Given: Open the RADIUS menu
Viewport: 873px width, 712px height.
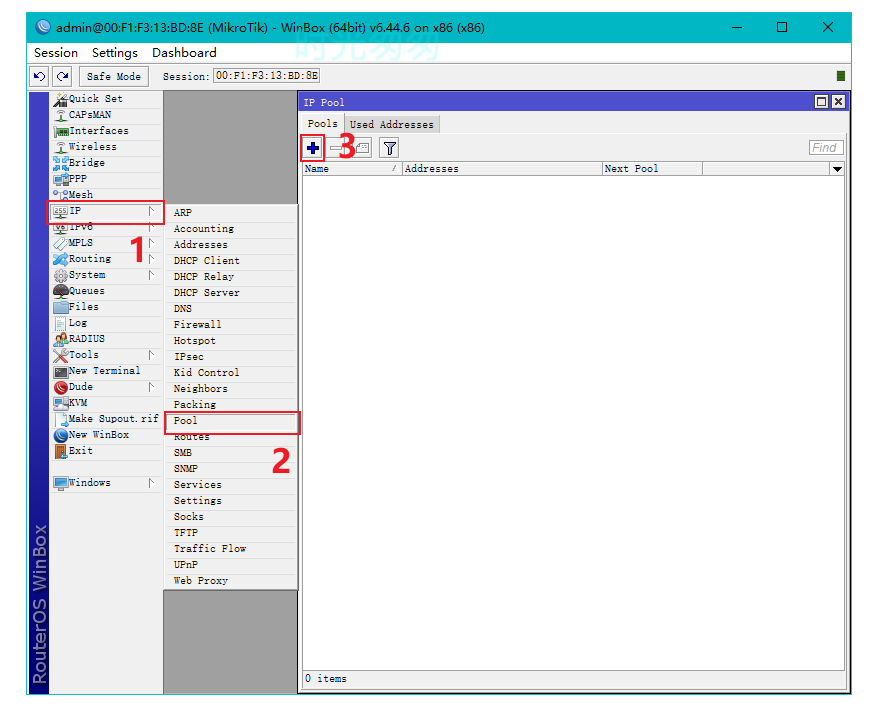Looking at the screenshot, I should pos(106,339).
